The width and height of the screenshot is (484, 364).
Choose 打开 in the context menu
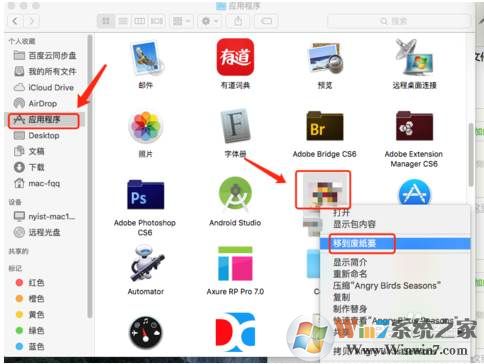341,212
